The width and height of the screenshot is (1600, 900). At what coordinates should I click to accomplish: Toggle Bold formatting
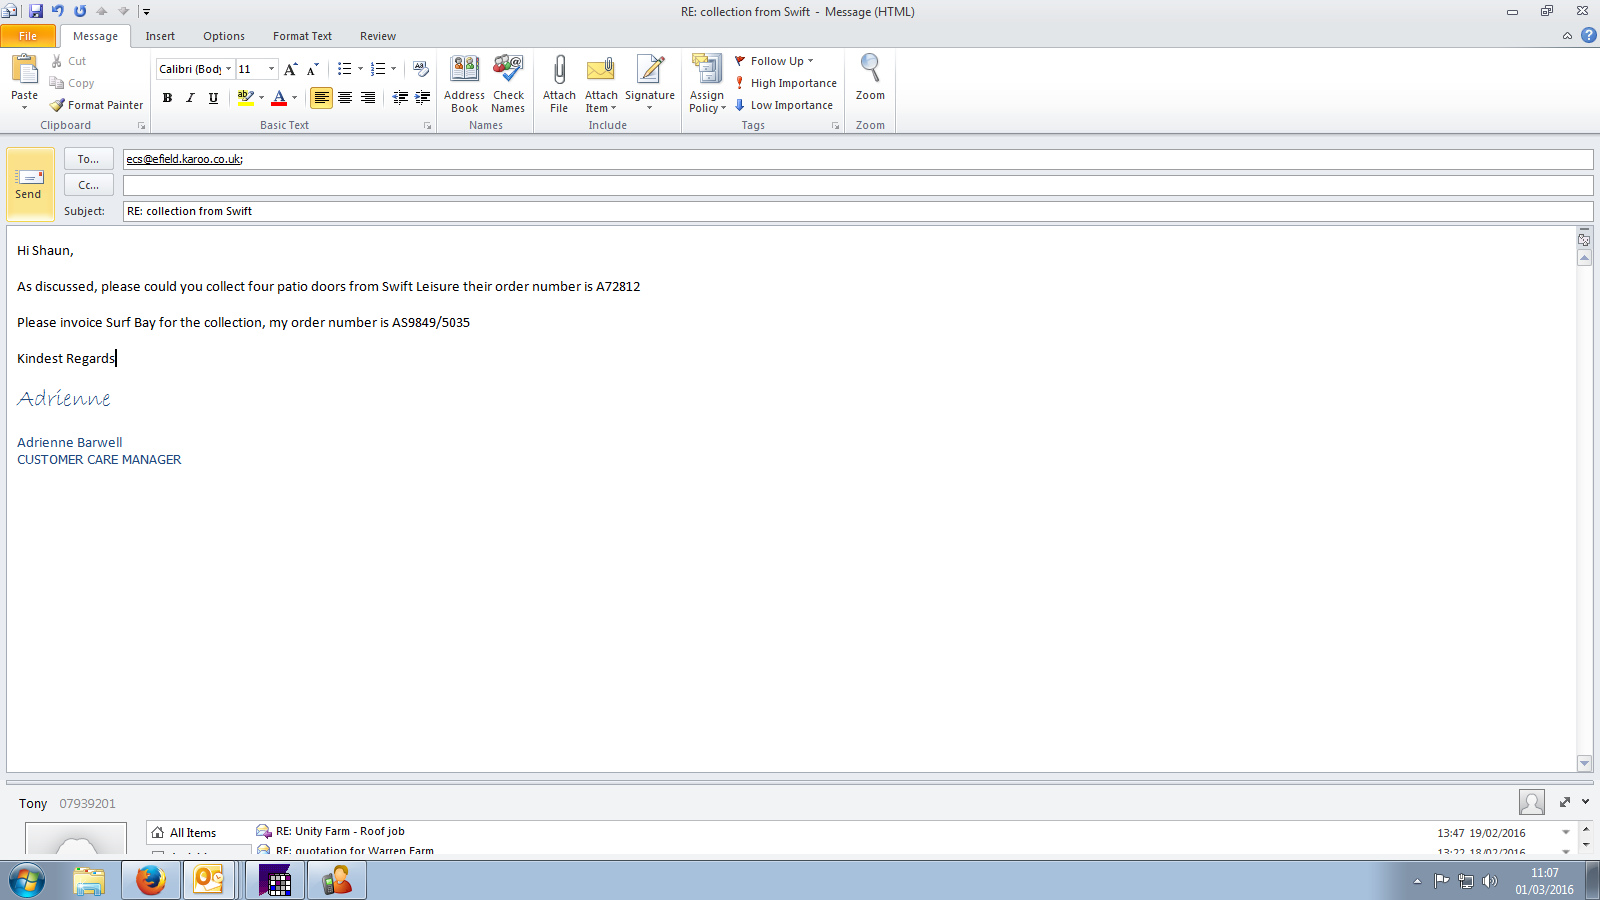tap(167, 97)
